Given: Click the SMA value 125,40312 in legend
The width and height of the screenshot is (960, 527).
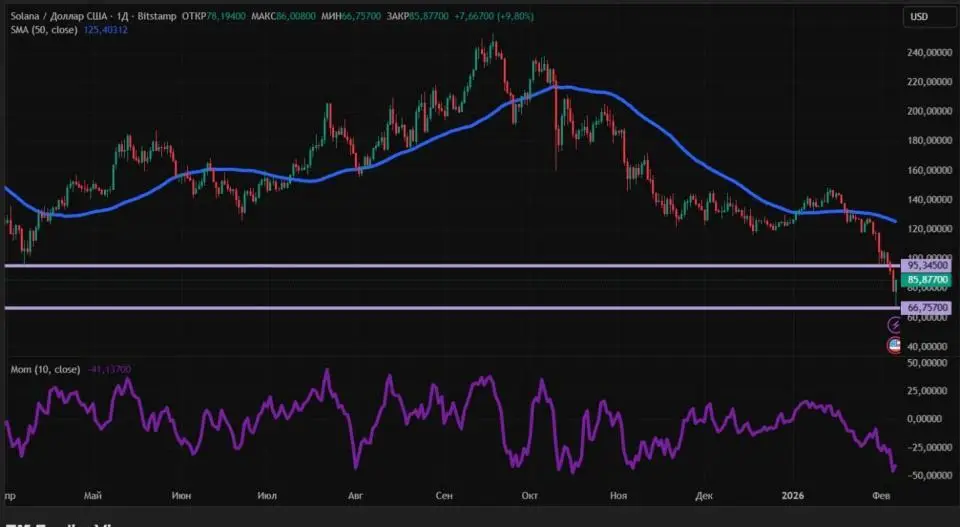Looking at the screenshot, I should [105, 30].
